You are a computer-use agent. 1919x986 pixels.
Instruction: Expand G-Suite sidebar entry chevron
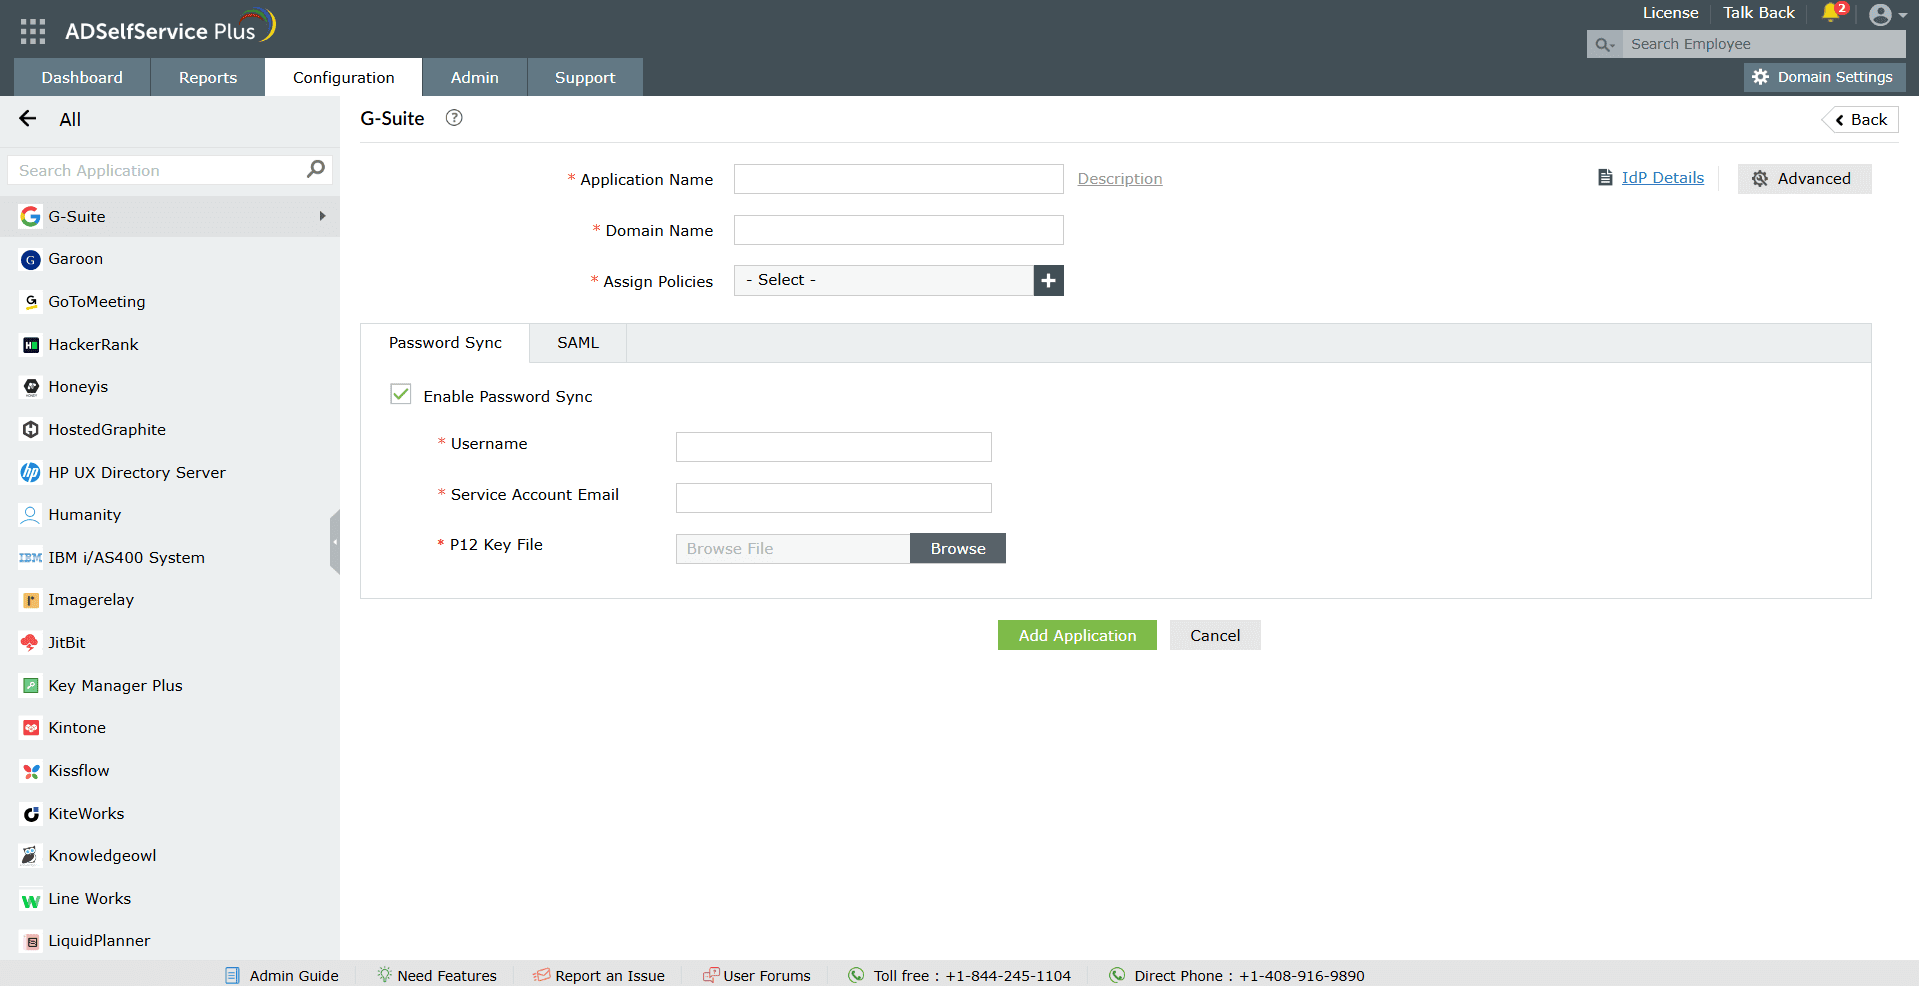coord(321,216)
